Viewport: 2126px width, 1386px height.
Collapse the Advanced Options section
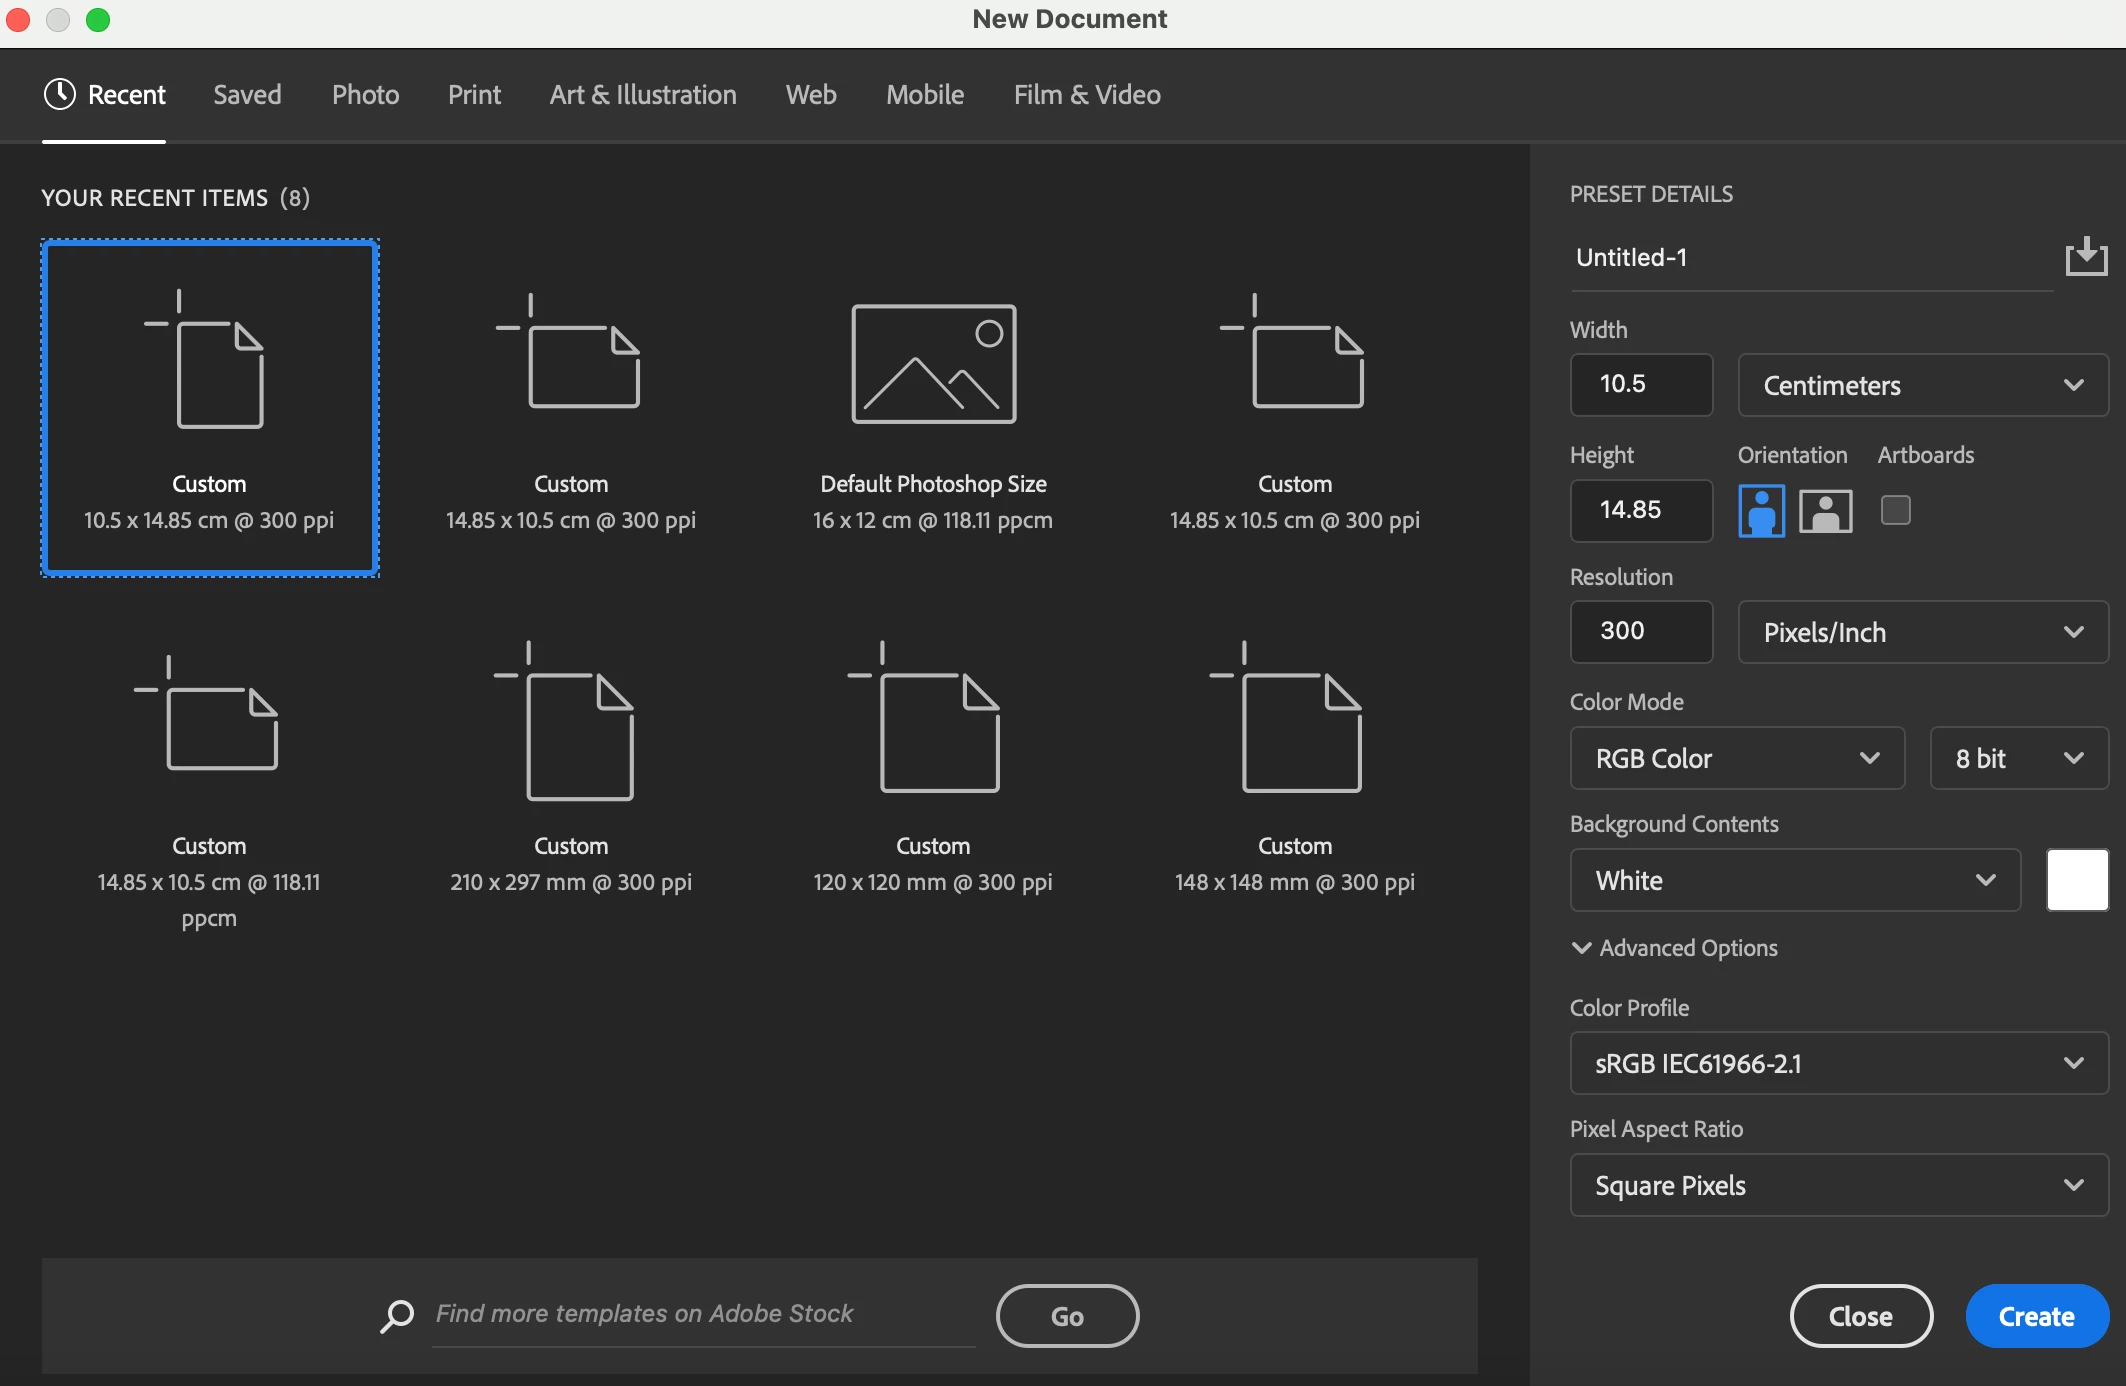coord(1581,948)
